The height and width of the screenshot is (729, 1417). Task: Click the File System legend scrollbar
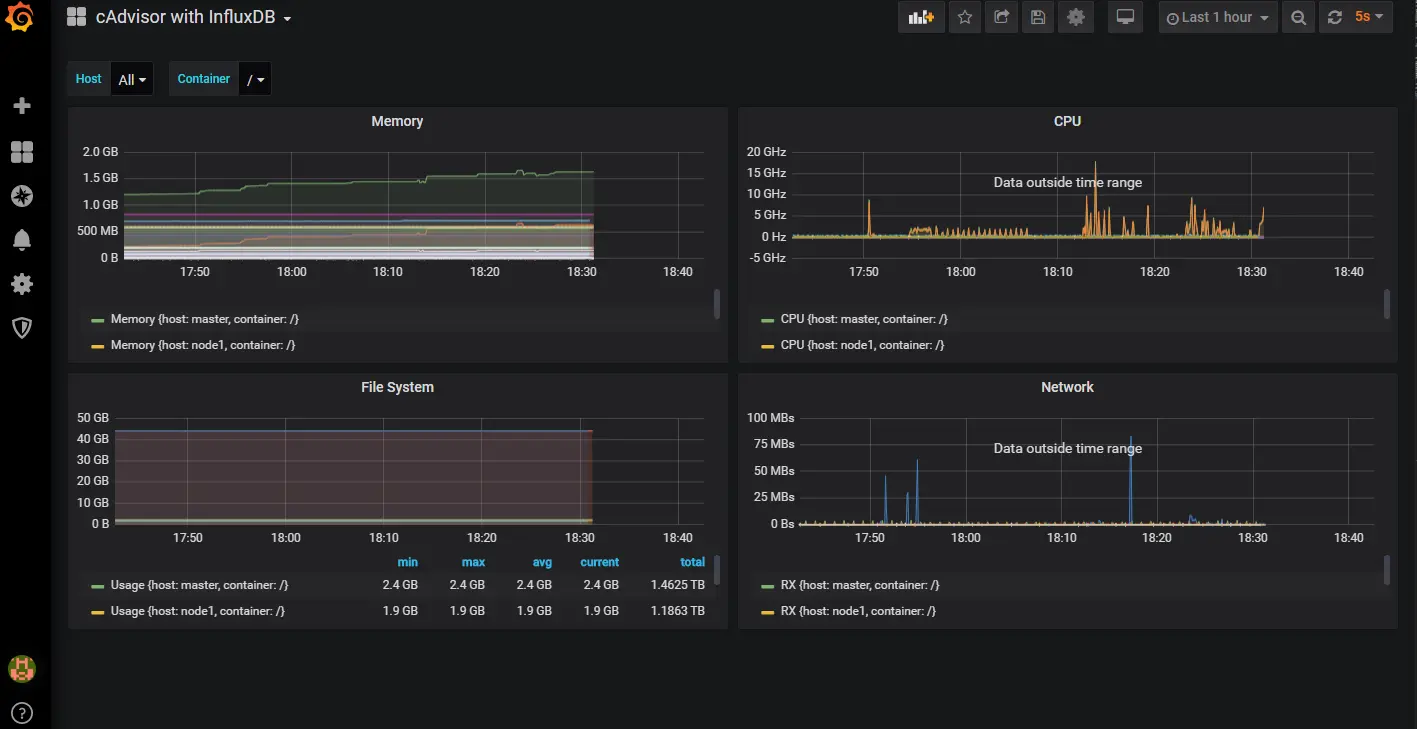click(x=717, y=570)
